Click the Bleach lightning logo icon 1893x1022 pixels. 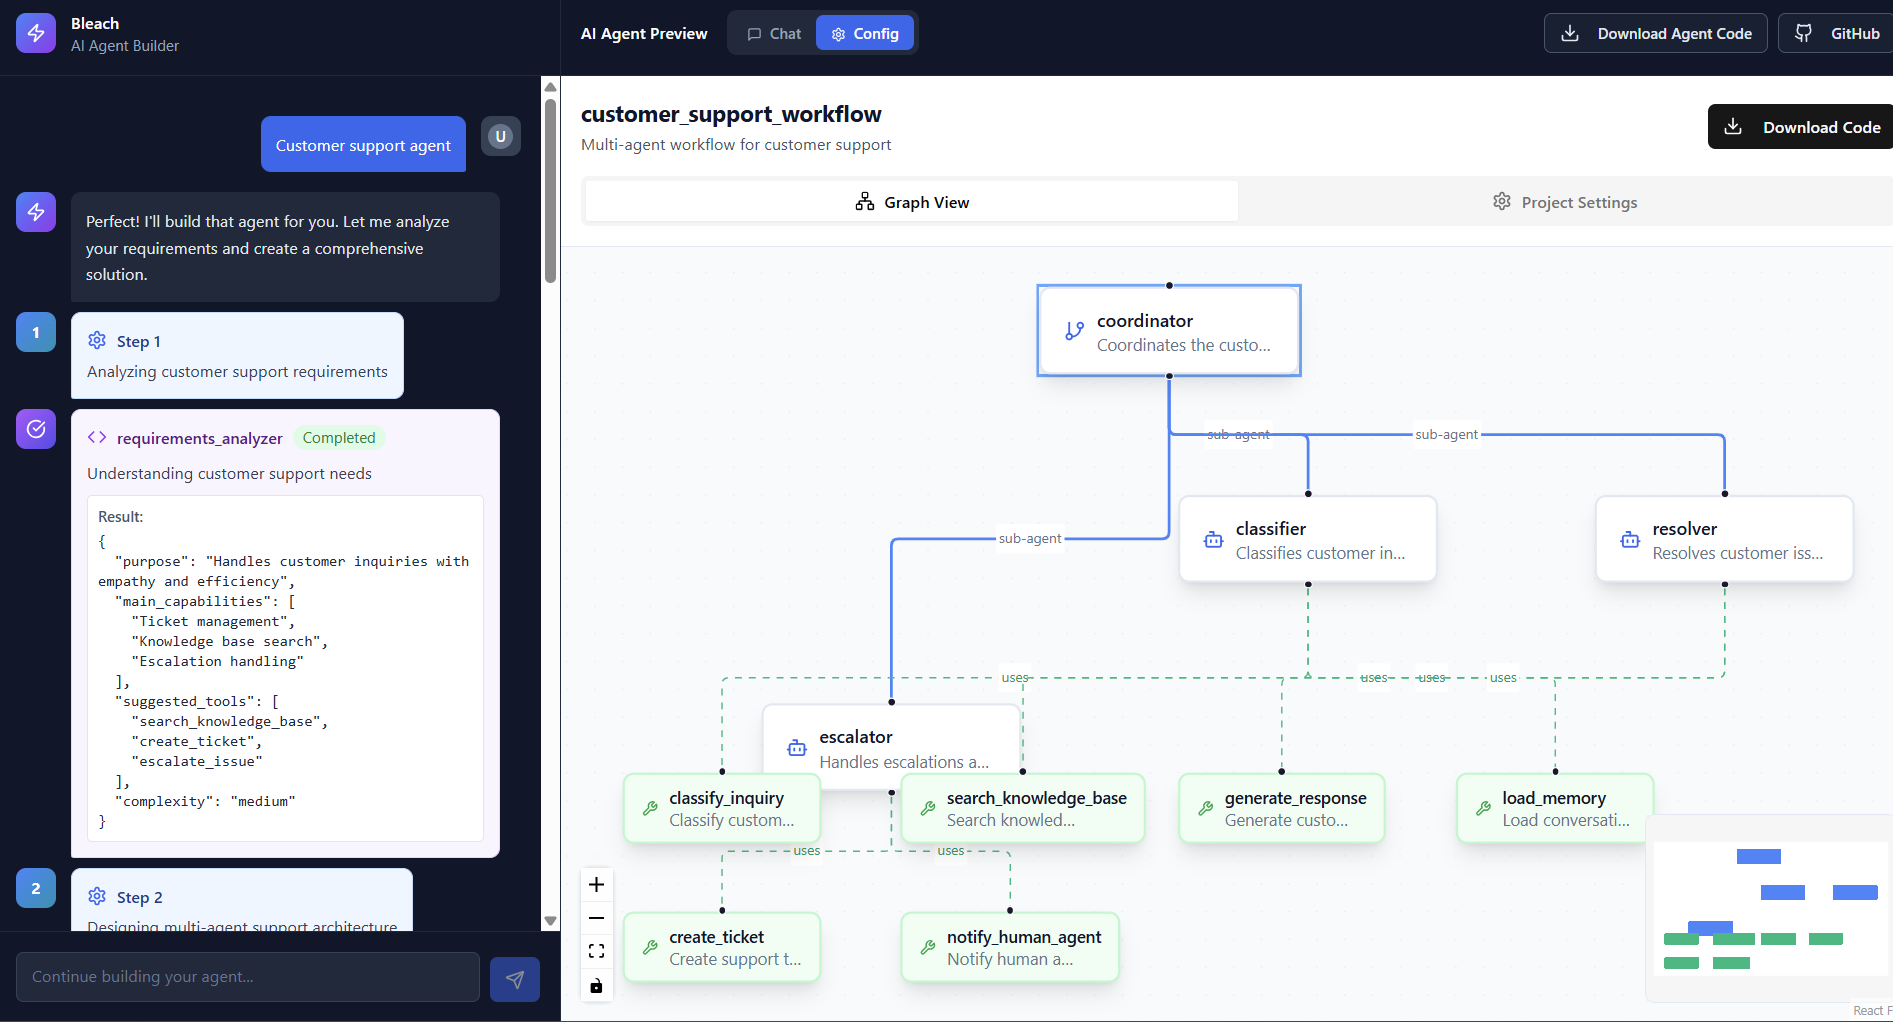pos(36,33)
